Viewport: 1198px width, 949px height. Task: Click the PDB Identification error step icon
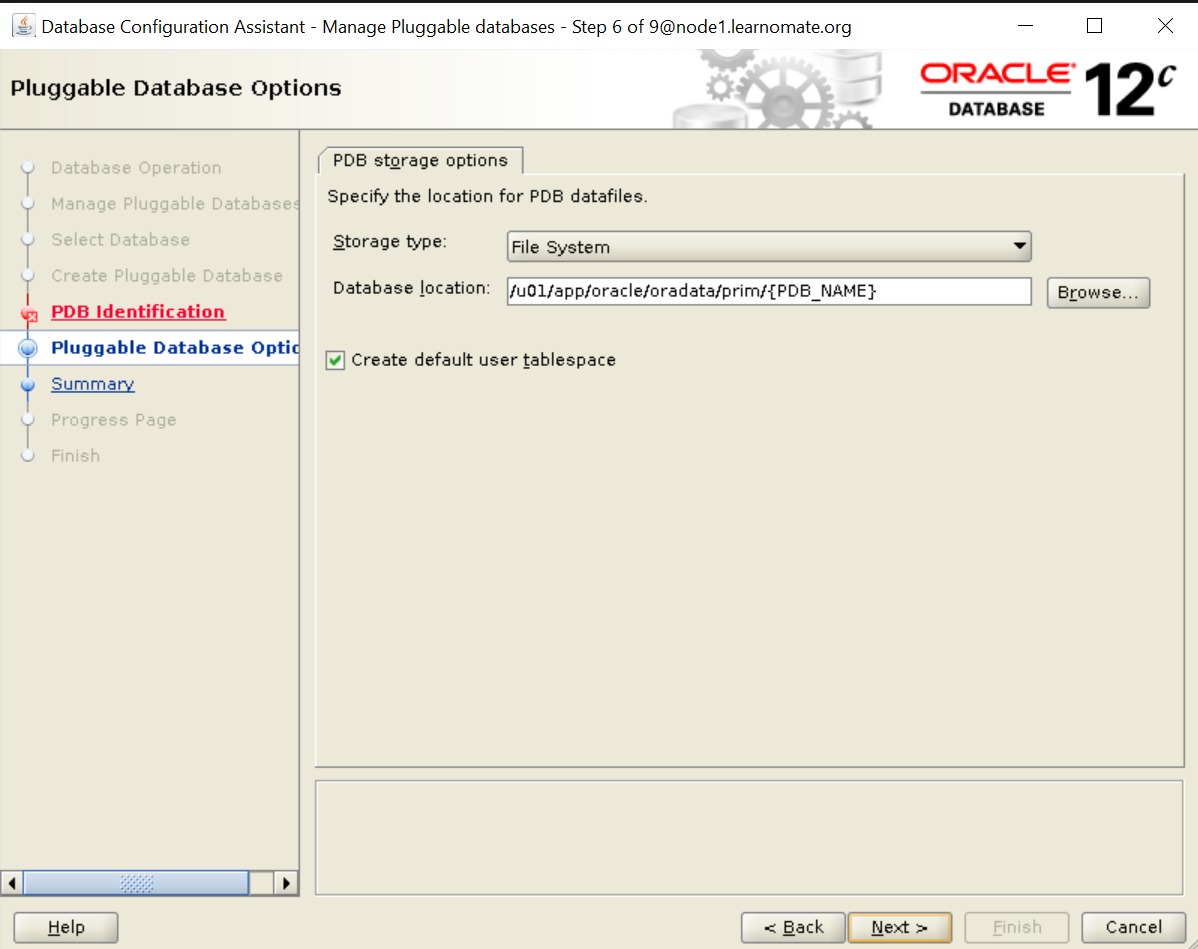(x=29, y=314)
